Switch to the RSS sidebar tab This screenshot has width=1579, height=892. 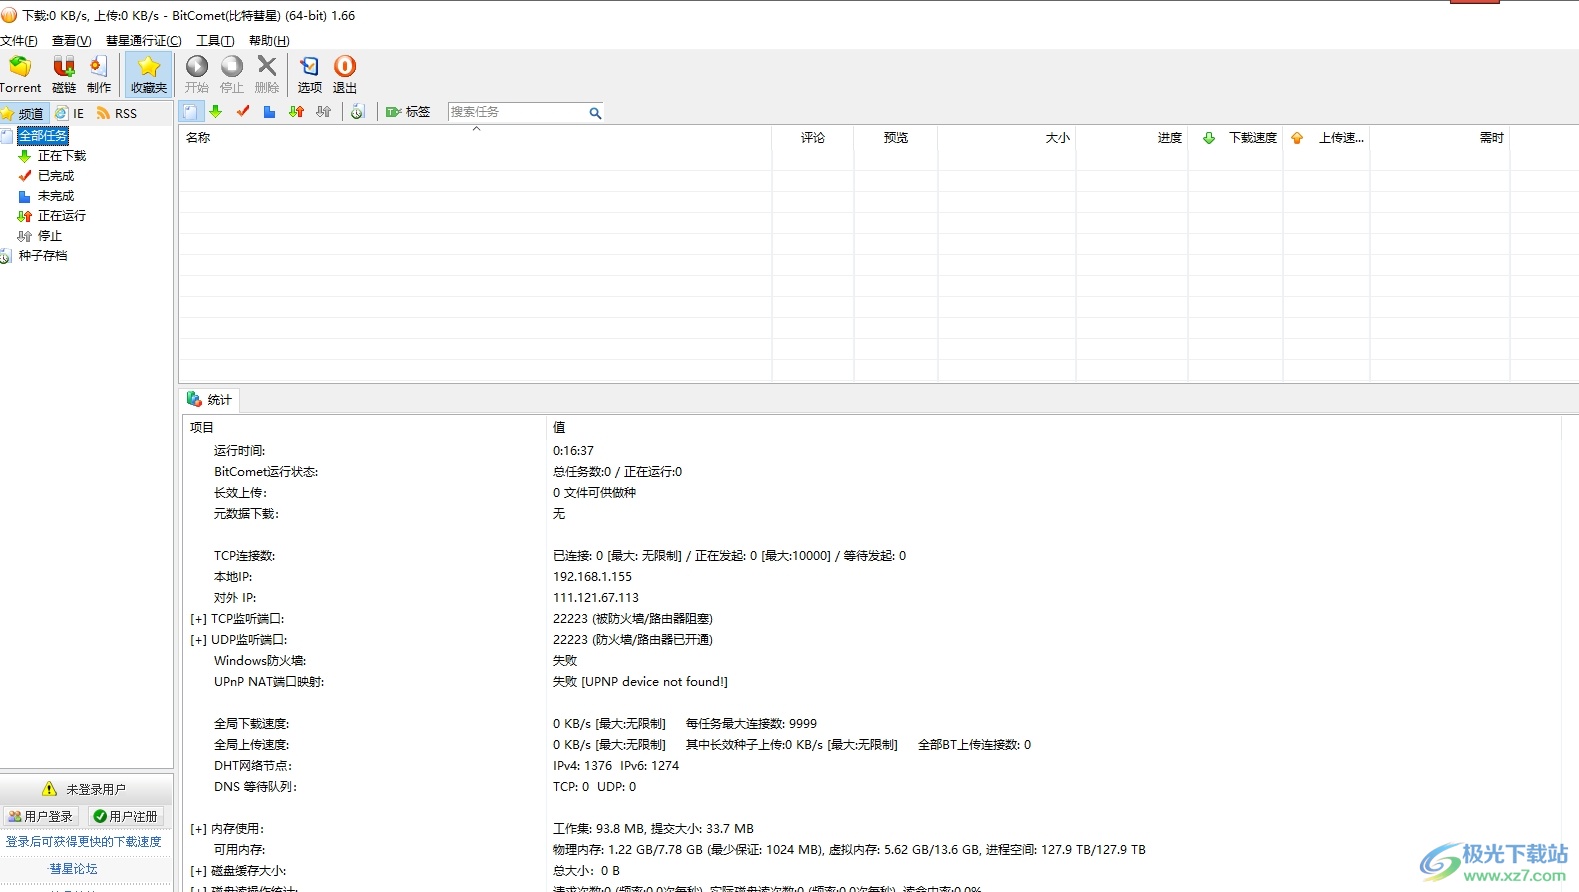[x=117, y=113]
